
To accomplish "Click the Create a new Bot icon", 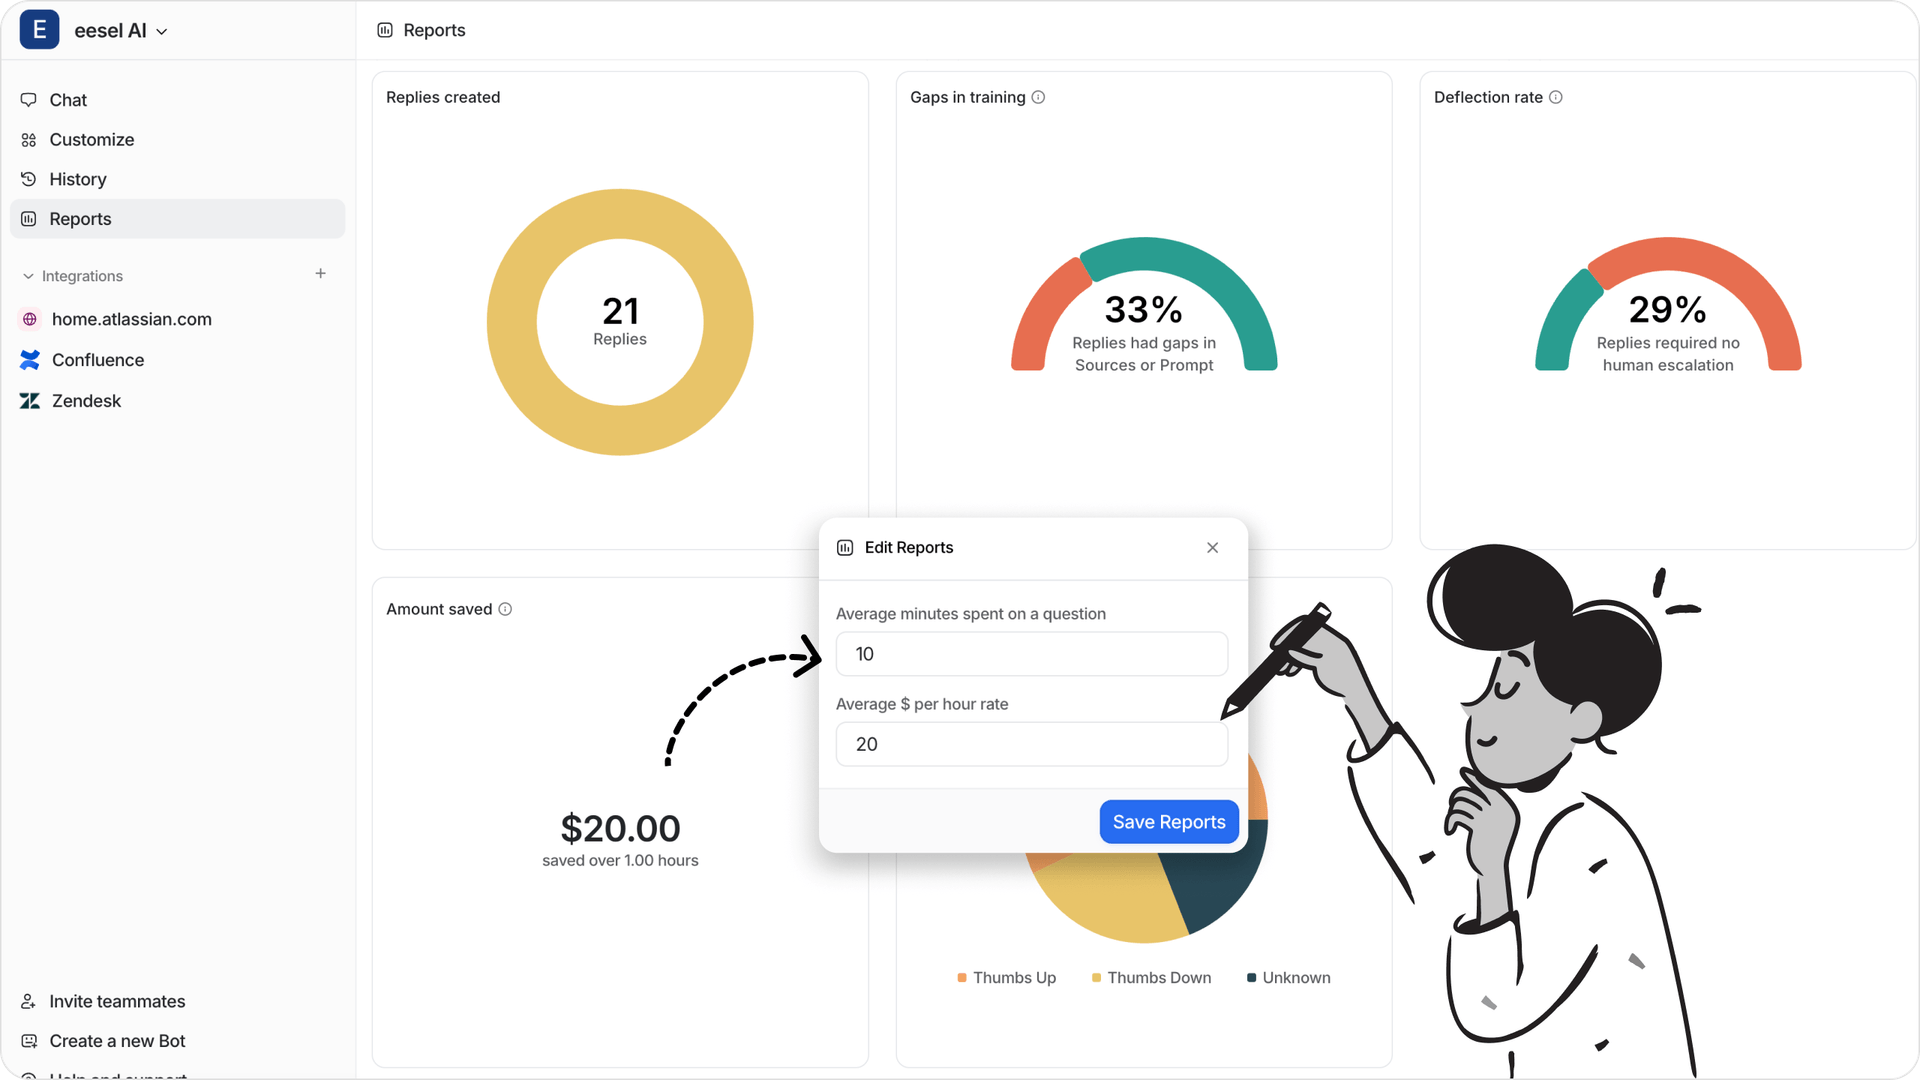I will click(29, 1041).
